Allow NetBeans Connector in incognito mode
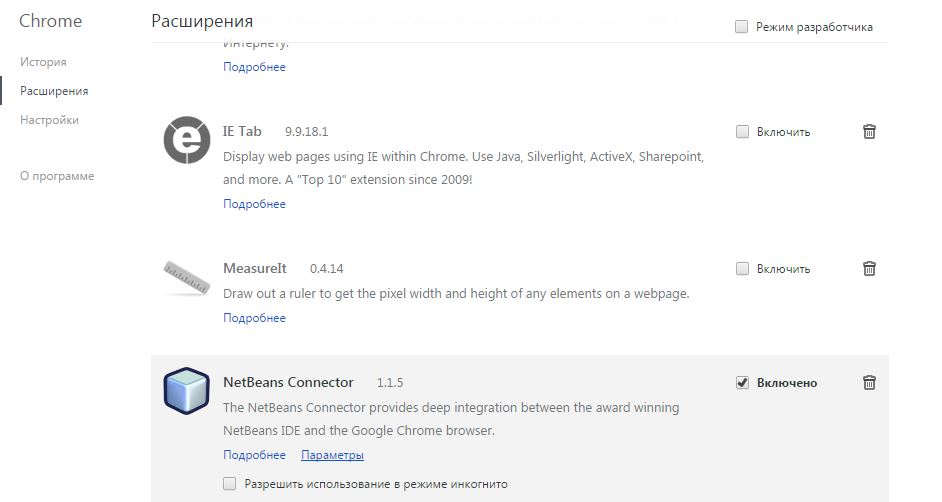This screenshot has width=942, height=502. [230, 484]
